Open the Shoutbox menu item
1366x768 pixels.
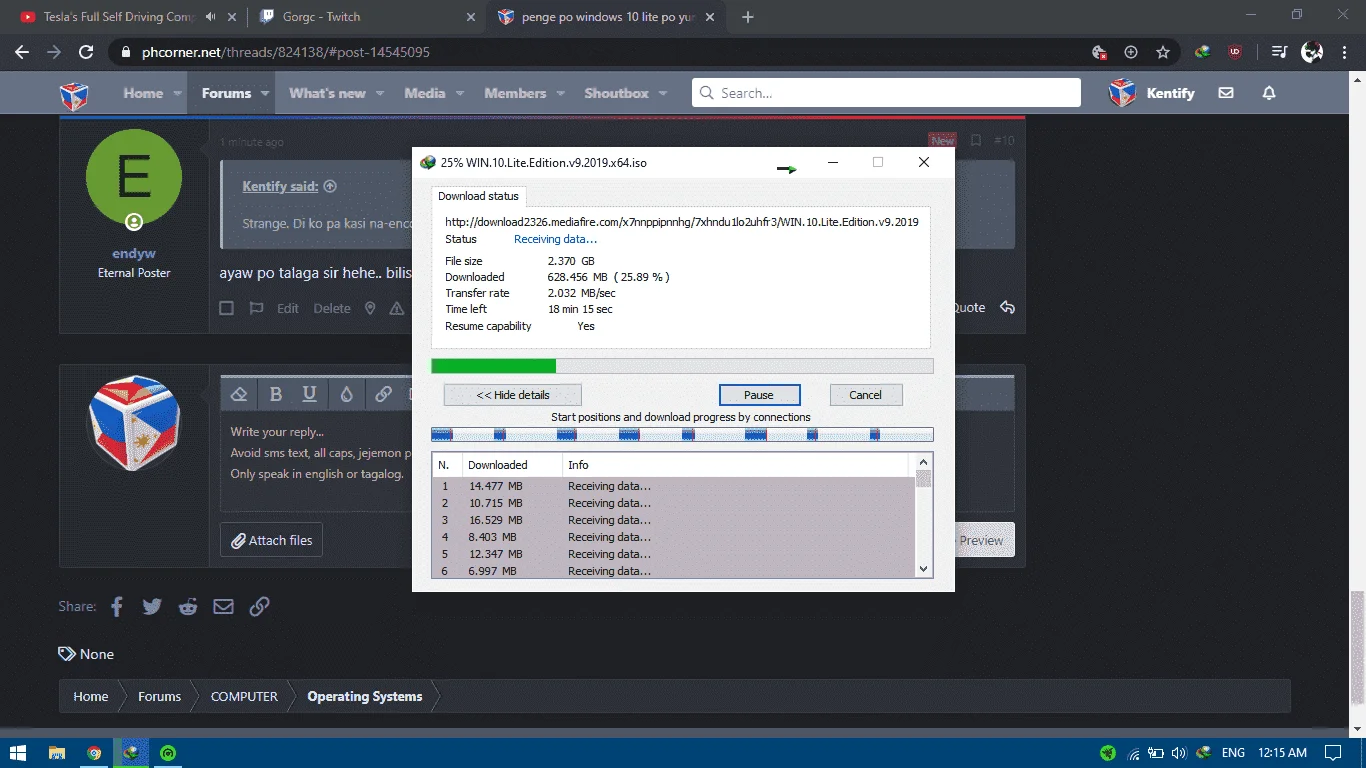(616, 93)
